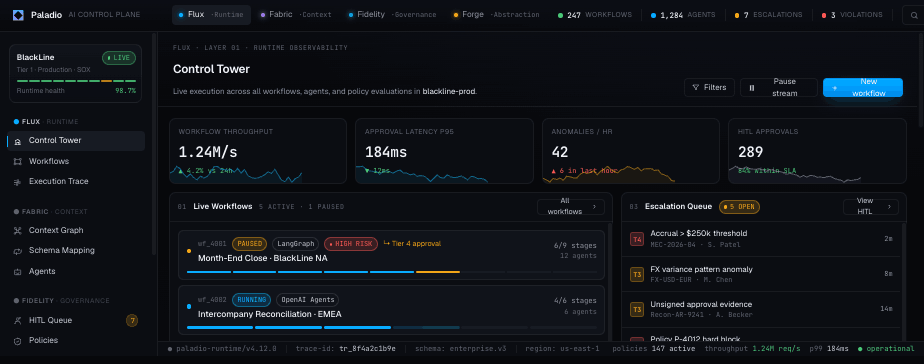Switch to the Flux Runtime tab

(211, 15)
